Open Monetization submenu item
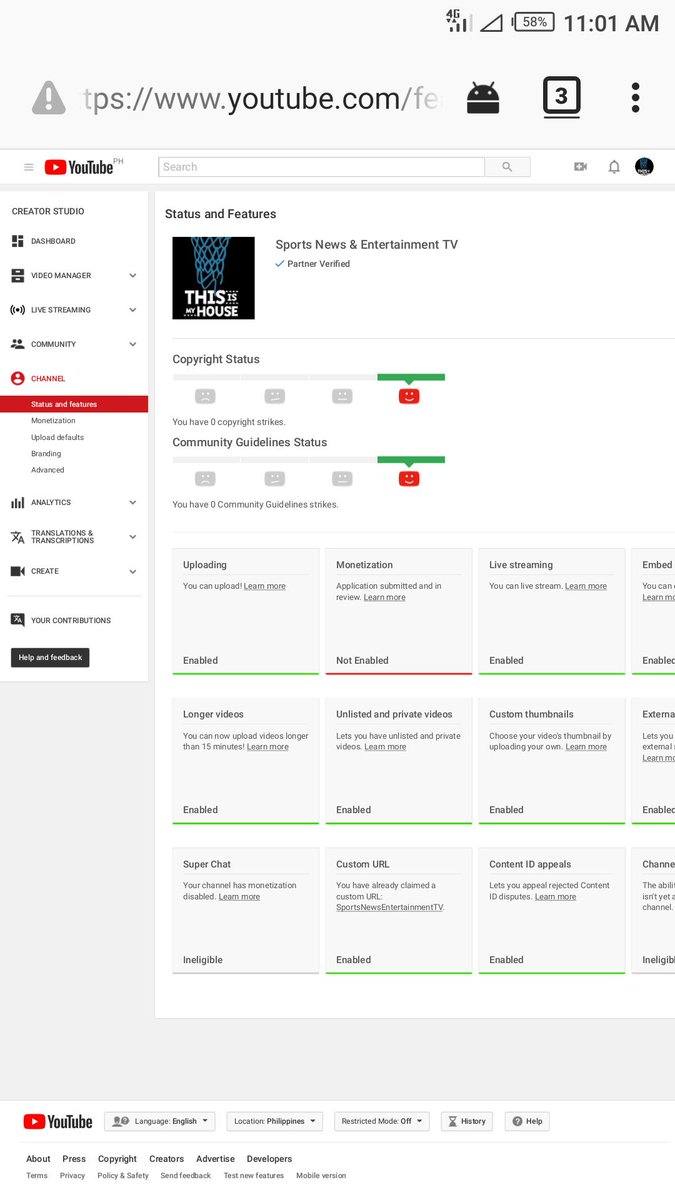The height and width of the screenshot is (1200, 675). (x=53, y=421)
